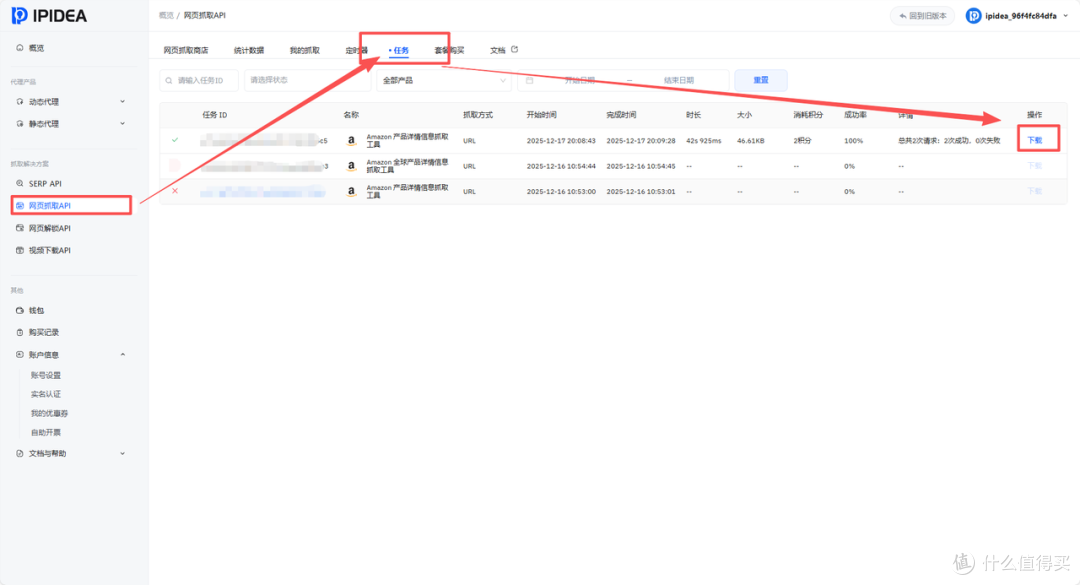This screenshot has width=1080, height=585.
Task: Switch to the 网页抓取商店 tab
Action: point(185,50)
